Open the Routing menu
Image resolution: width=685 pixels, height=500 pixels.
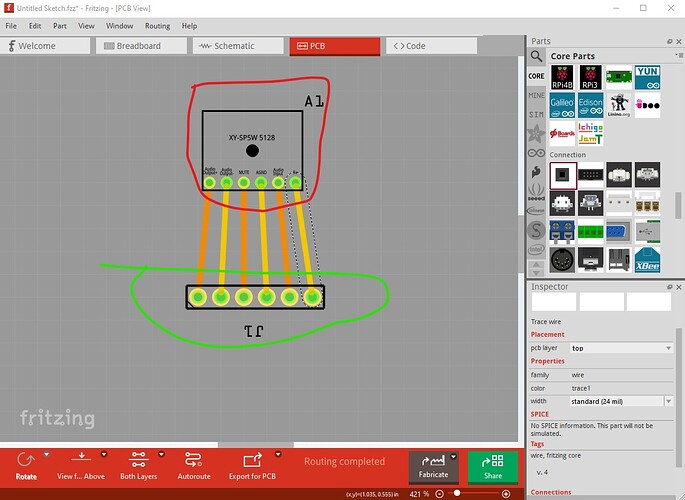[157, 25]
